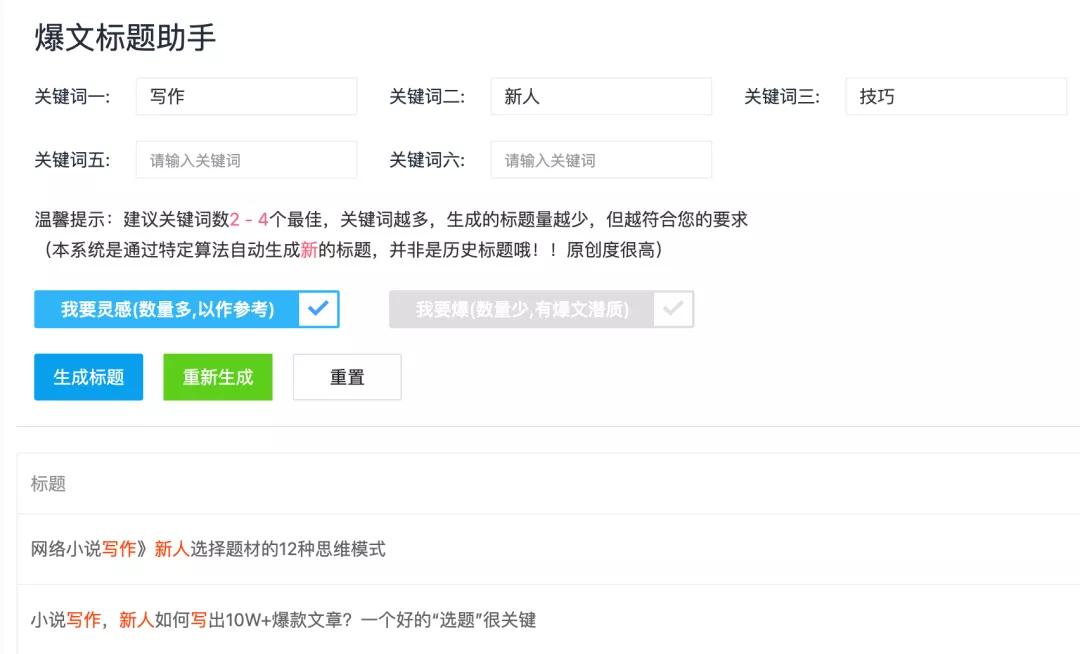Click the 标题 table header

tap(48, 485)
